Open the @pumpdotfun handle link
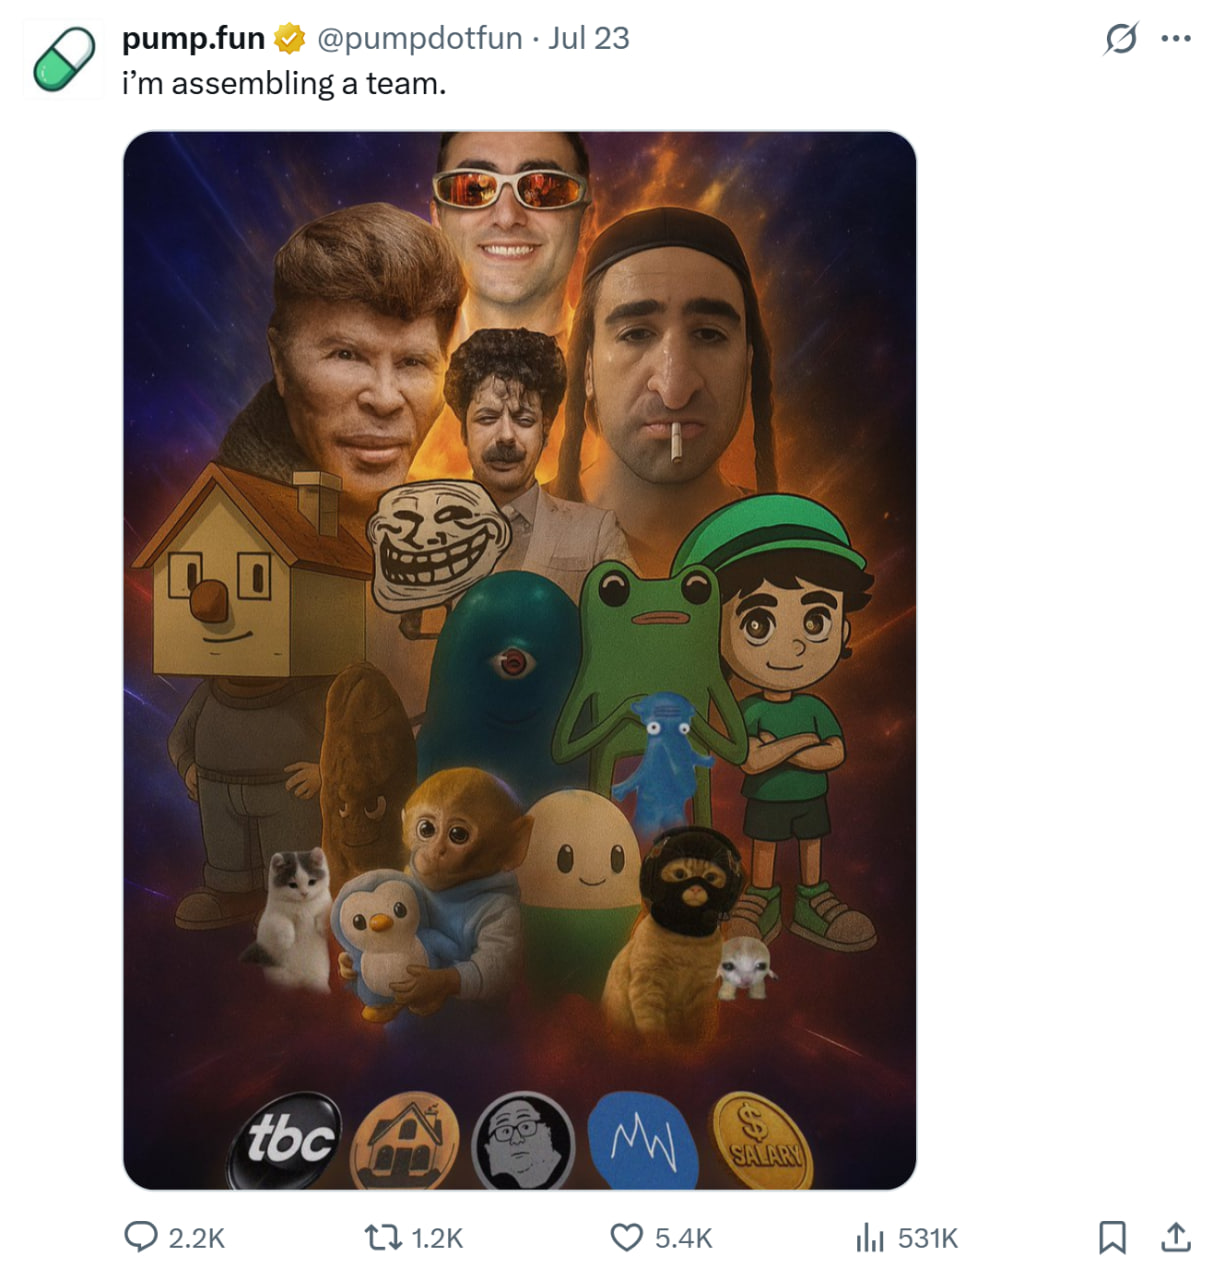This screenshot has height=1280, width=1213. [420, 39]
